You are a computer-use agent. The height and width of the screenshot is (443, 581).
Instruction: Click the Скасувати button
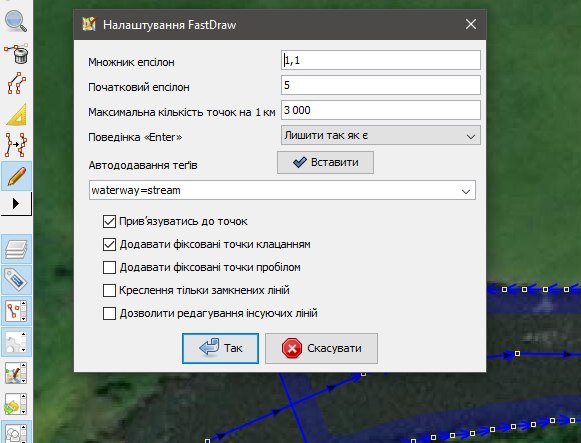(321, 348)
